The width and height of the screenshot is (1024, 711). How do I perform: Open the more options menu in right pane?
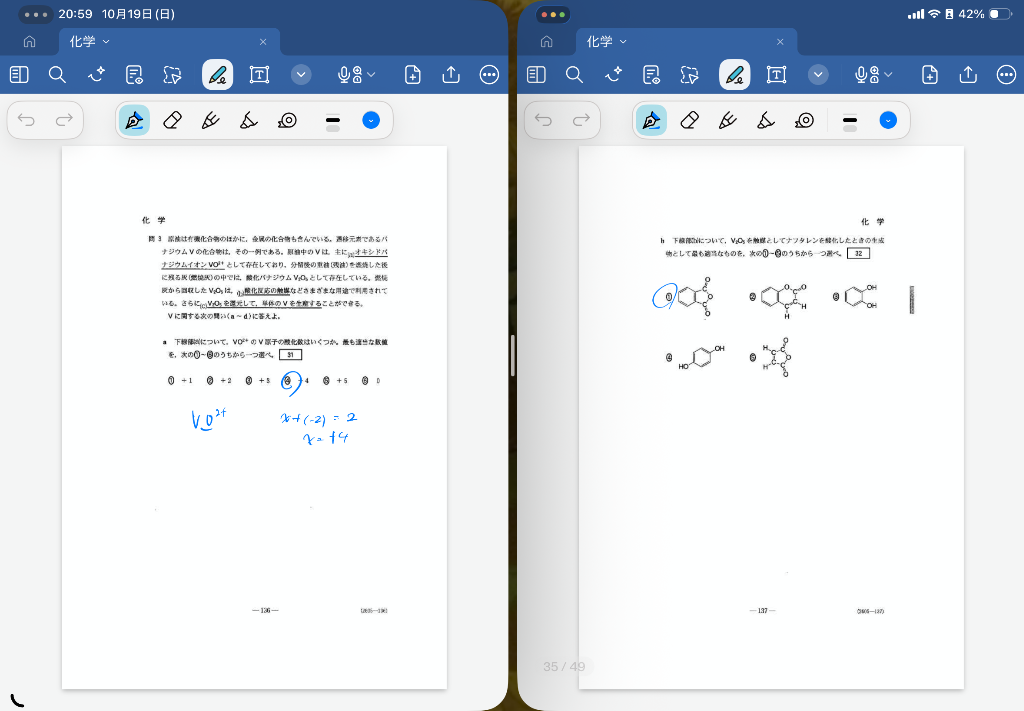tap(1006, 75)
